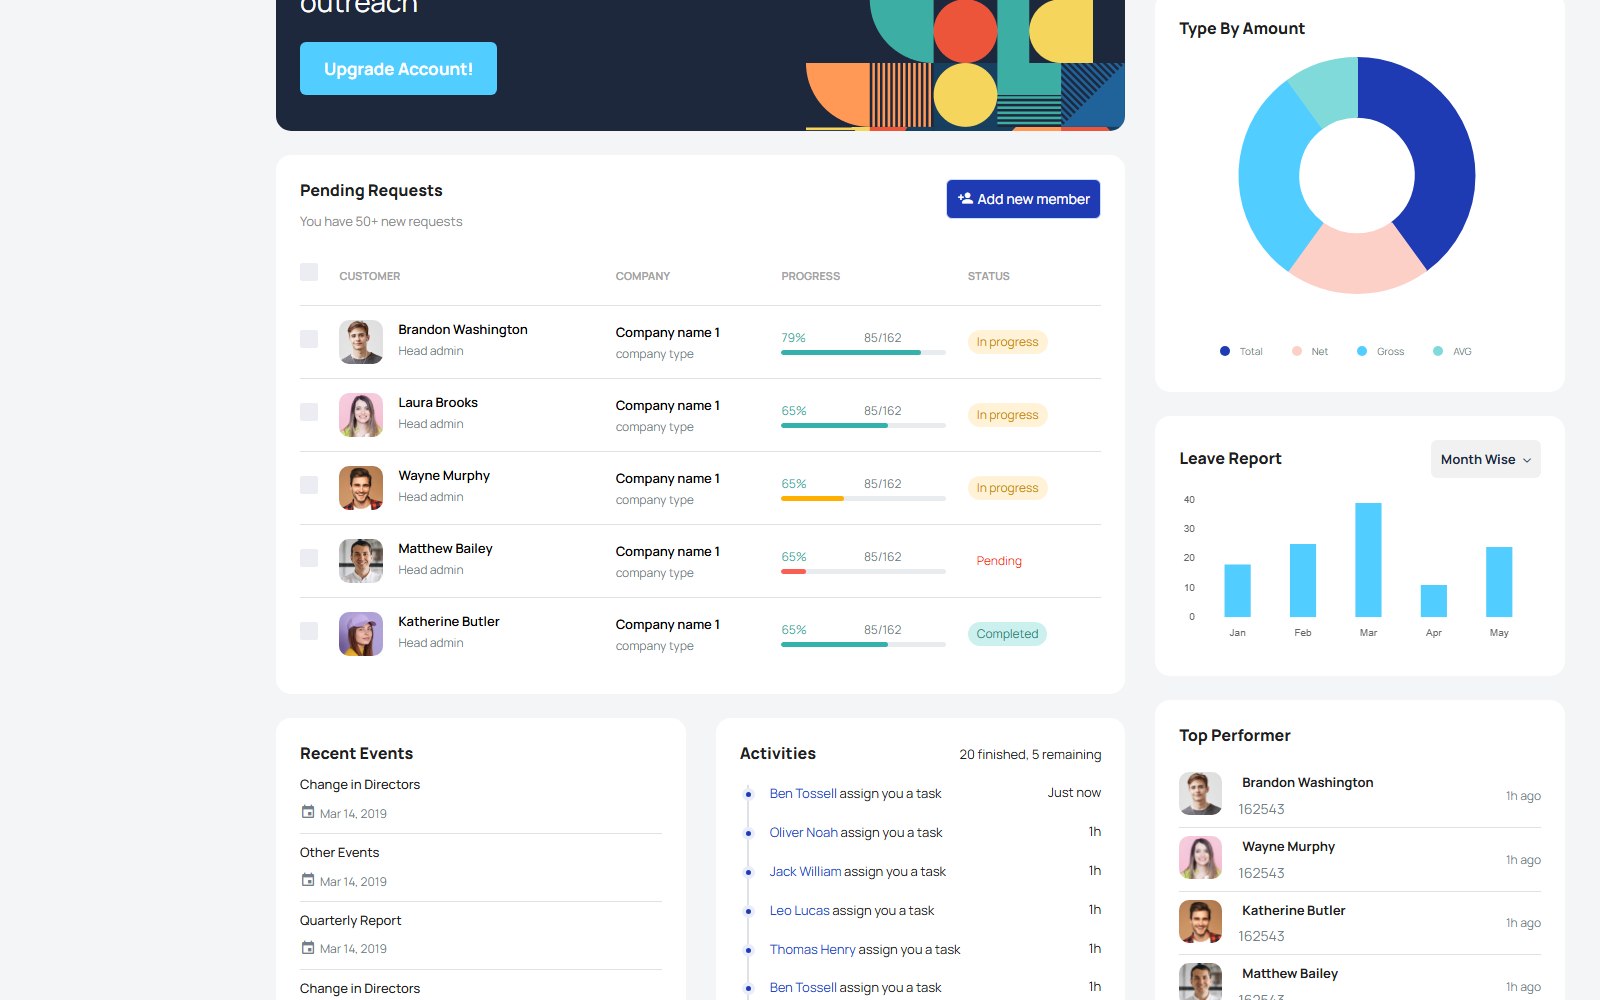The height and width of the screenshot is (1000, 1600).
Task: Click the Completed status badge for Katherine Butler
Action: (1007, 634)
